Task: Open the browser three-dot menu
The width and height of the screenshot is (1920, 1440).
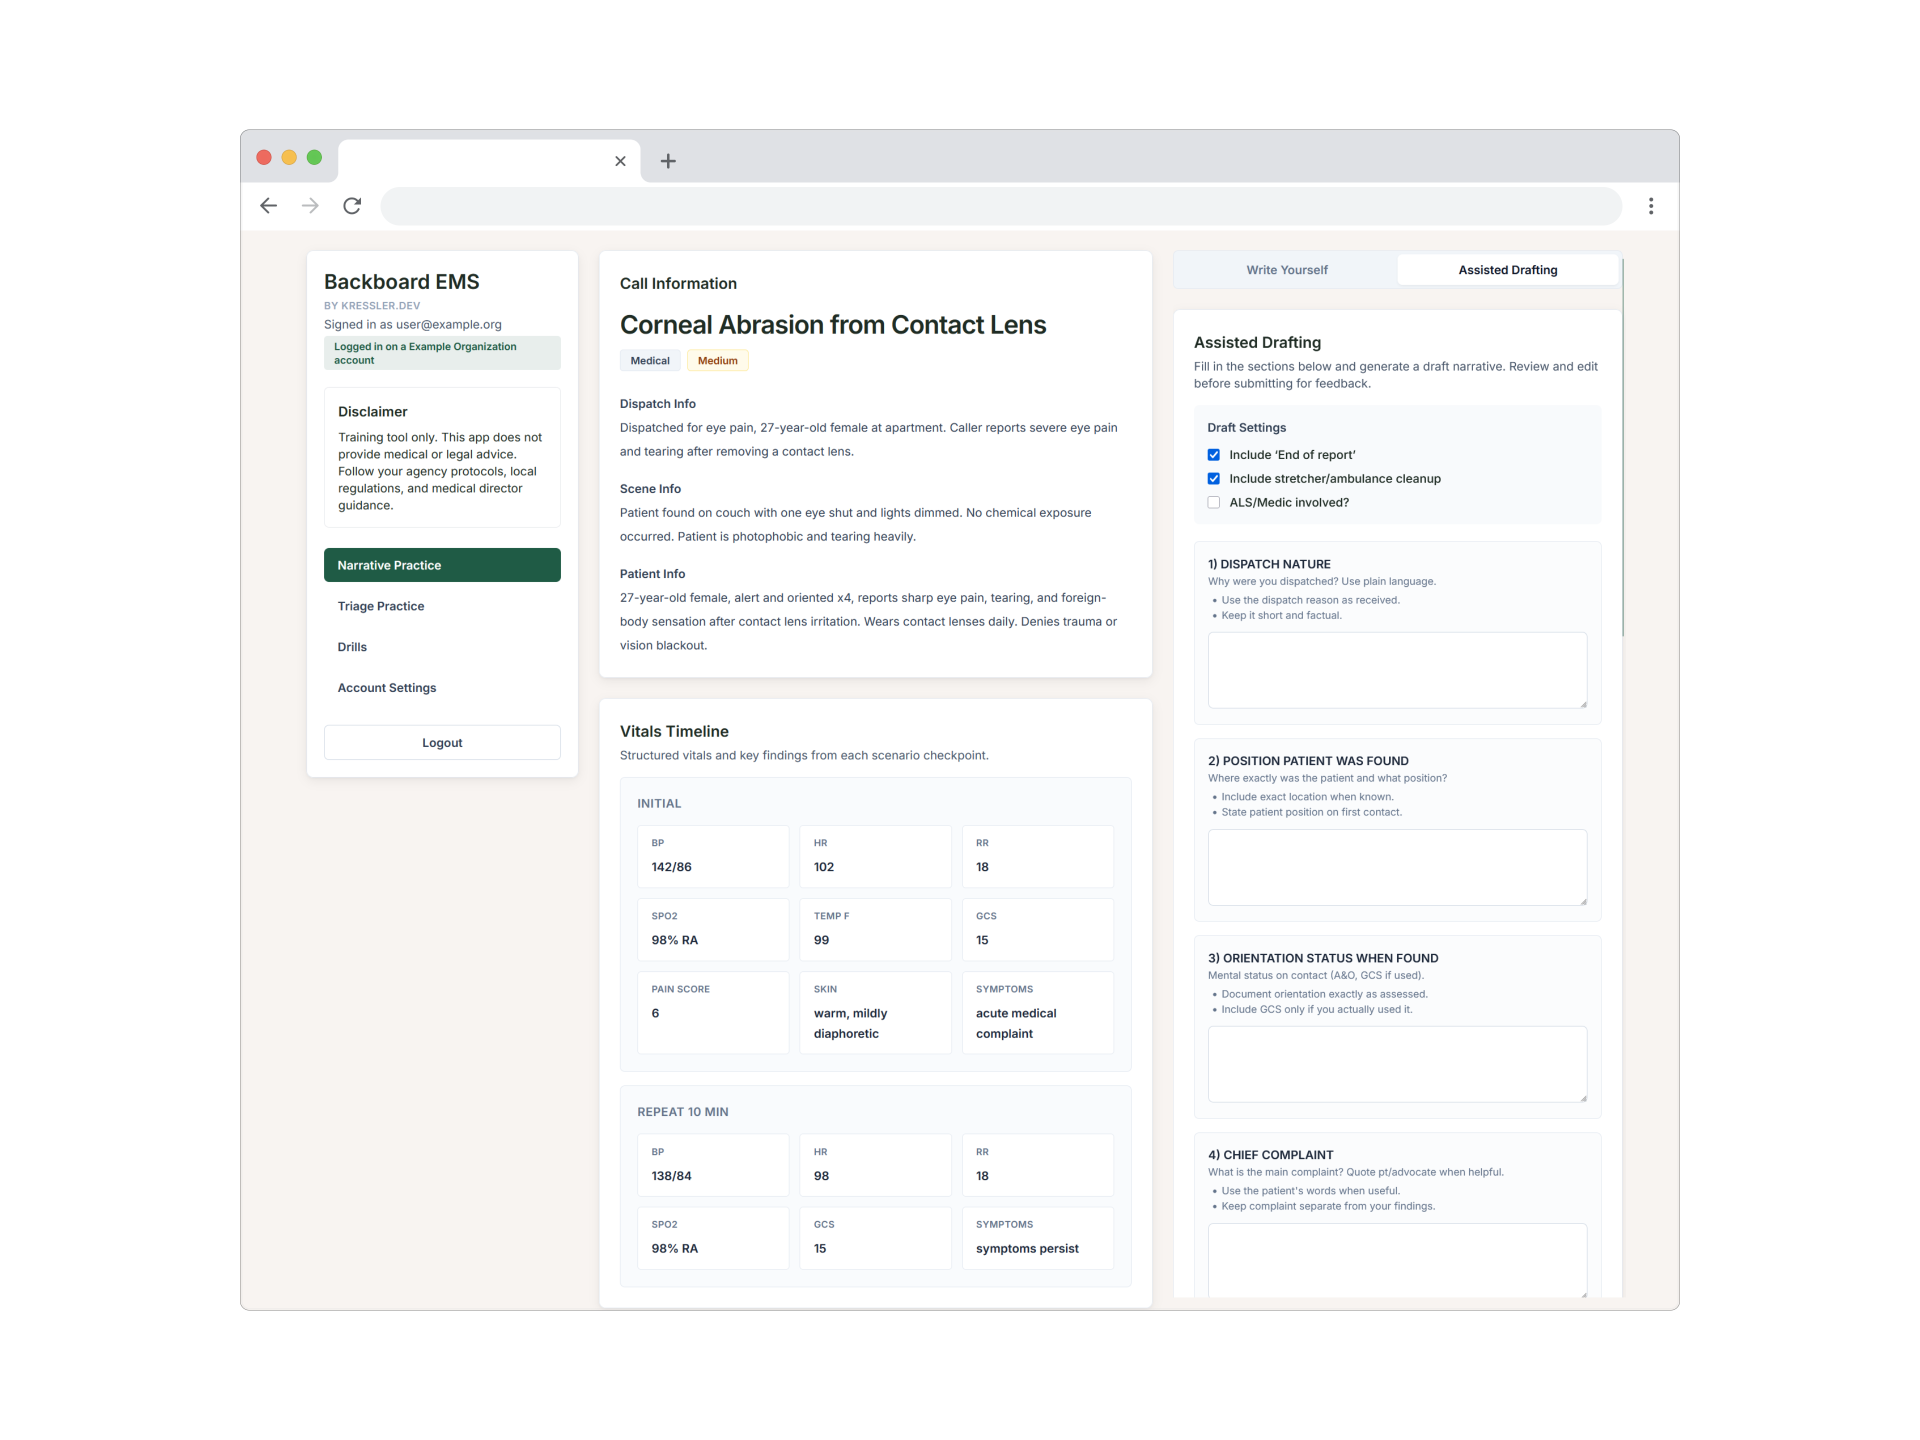Action: pyautogui.click(x=1651, y=206)
